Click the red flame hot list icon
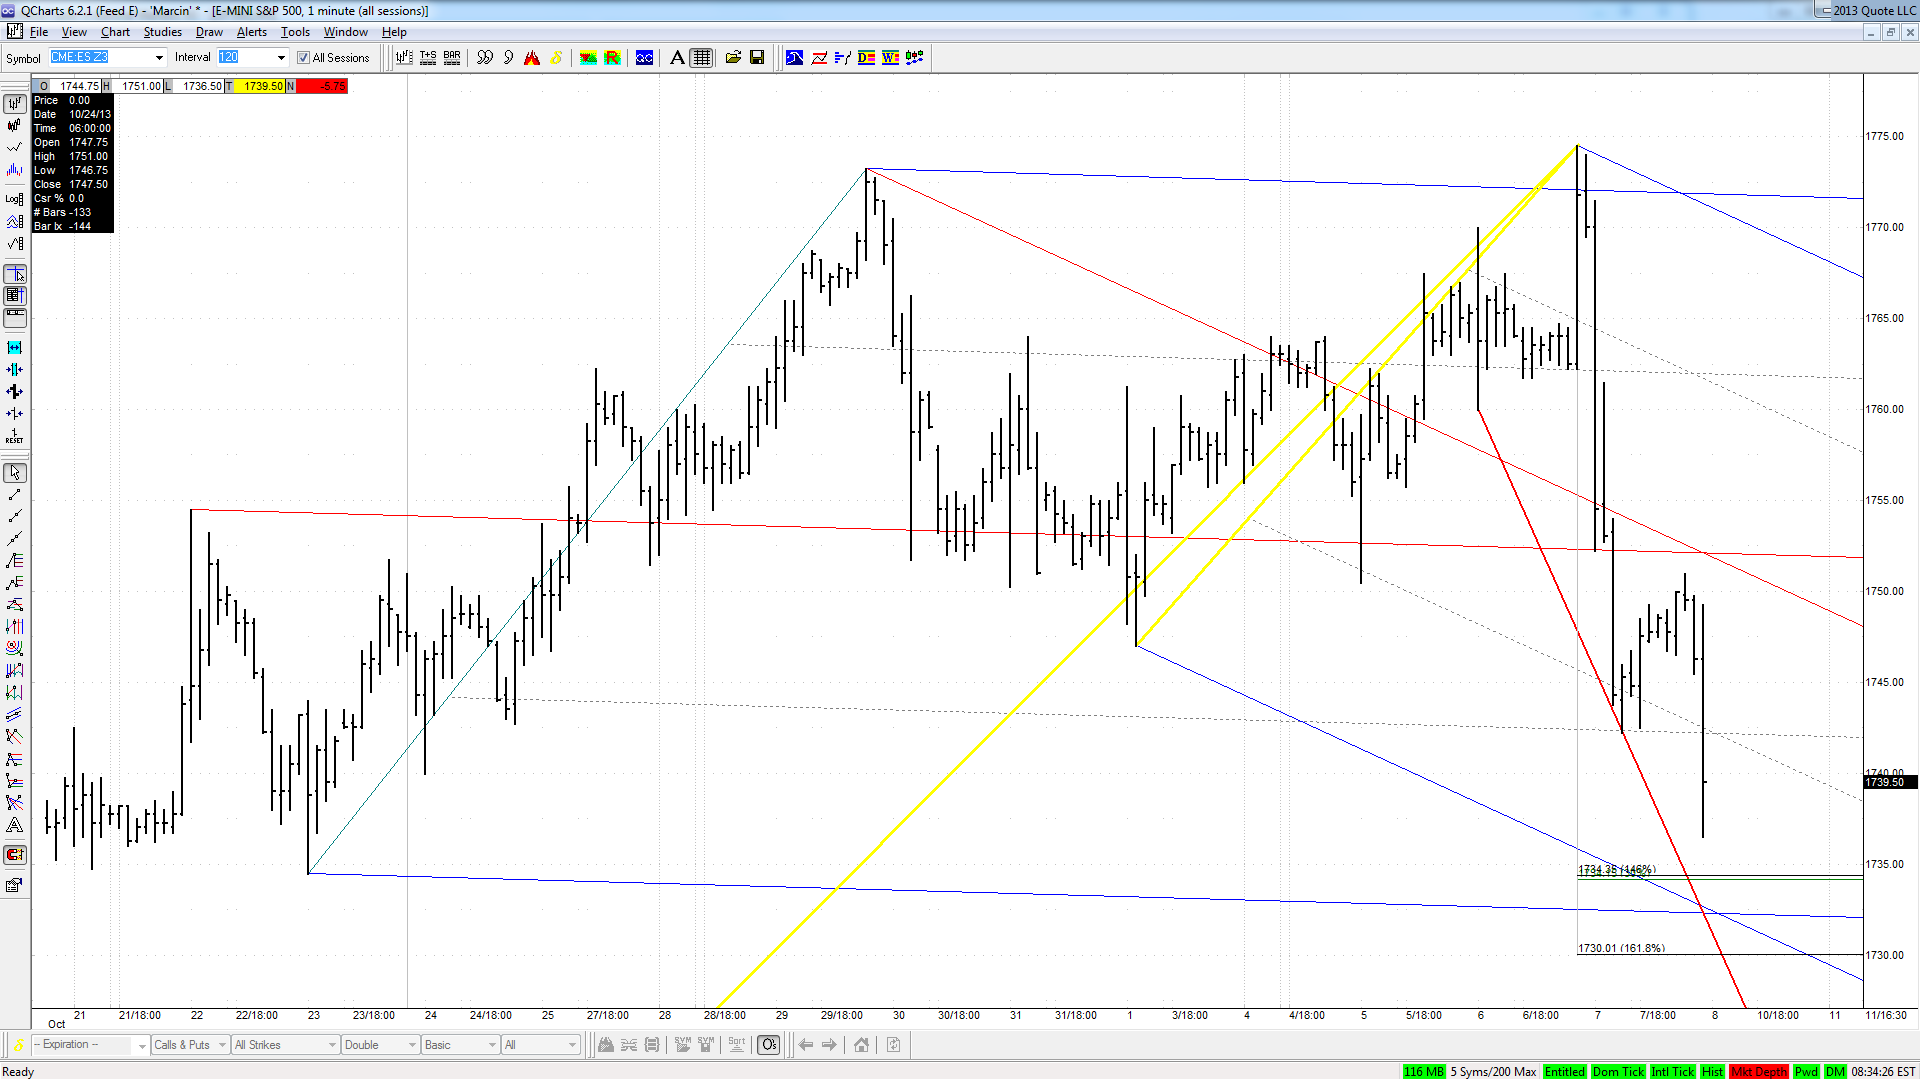 [532, 58]
